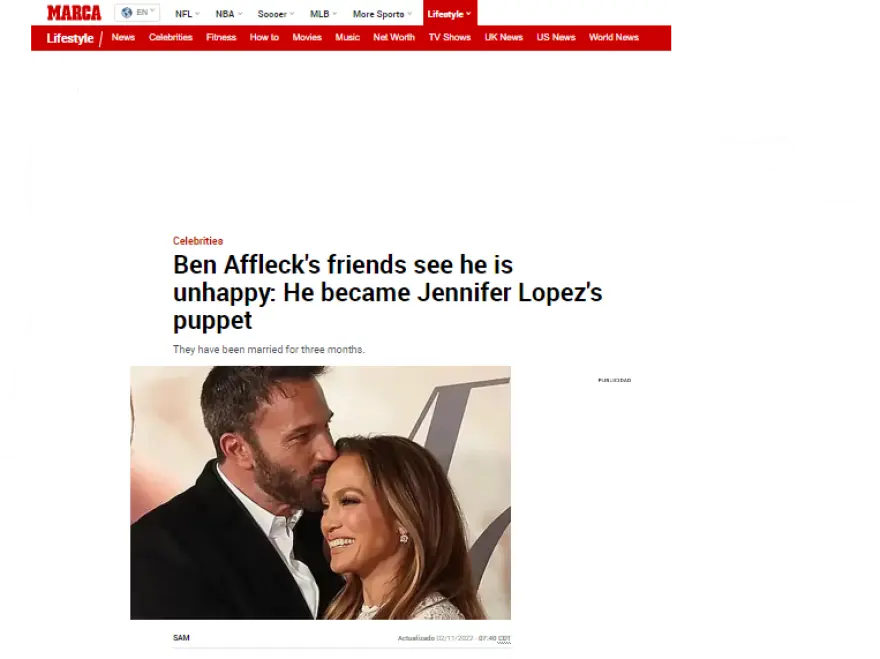Expand the NBA dropdown menu

click(x=229, y=14)
